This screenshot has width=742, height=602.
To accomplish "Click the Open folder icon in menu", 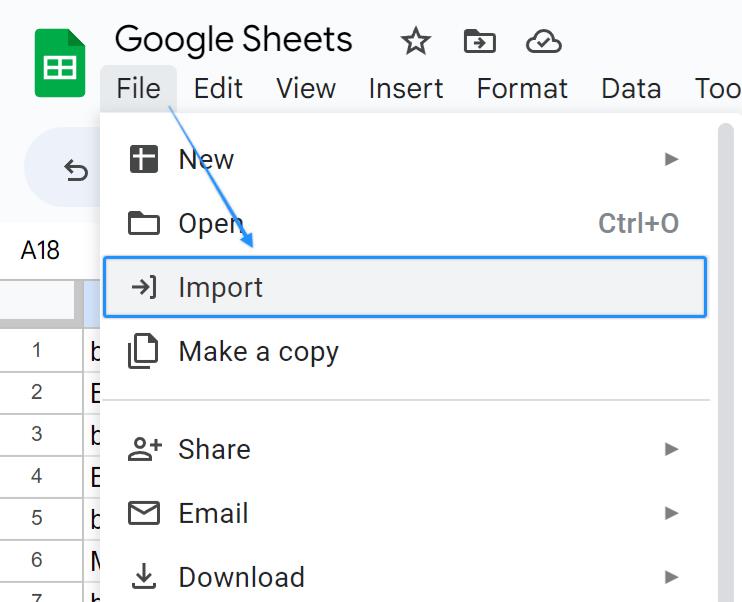I will (144, 223).
